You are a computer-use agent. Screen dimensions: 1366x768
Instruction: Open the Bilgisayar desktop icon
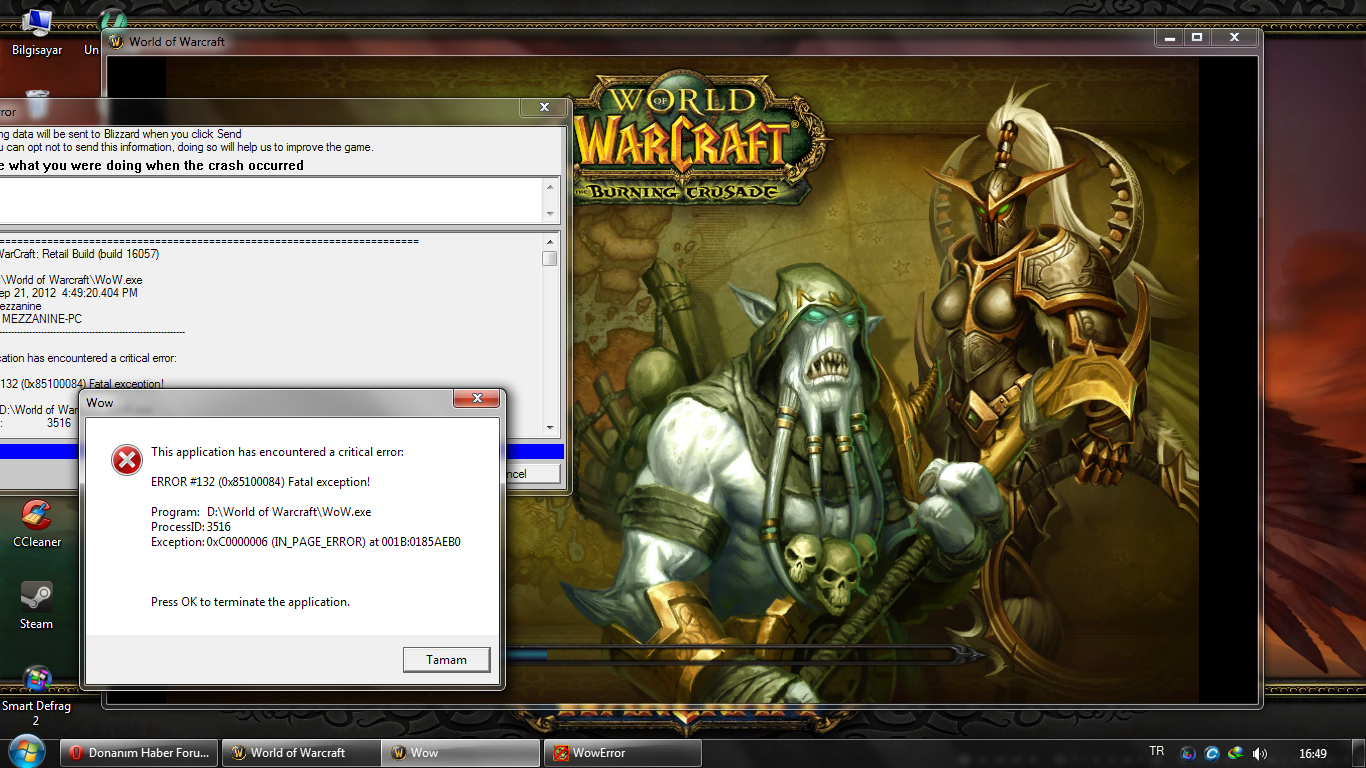point(37,31)
